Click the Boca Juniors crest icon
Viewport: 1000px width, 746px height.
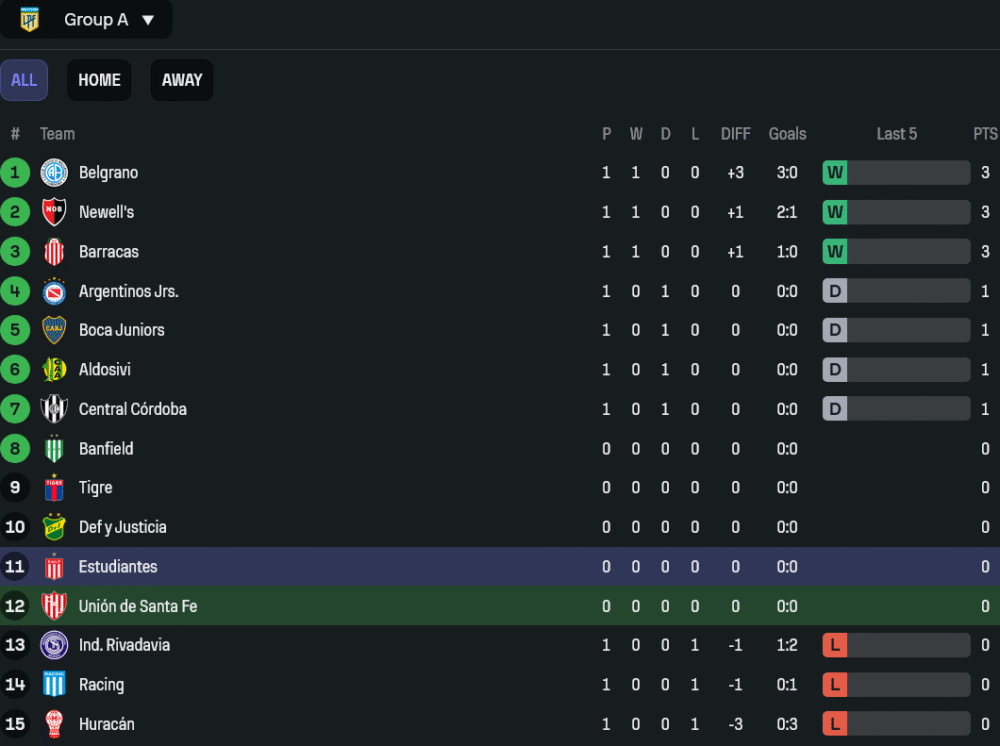54,330
